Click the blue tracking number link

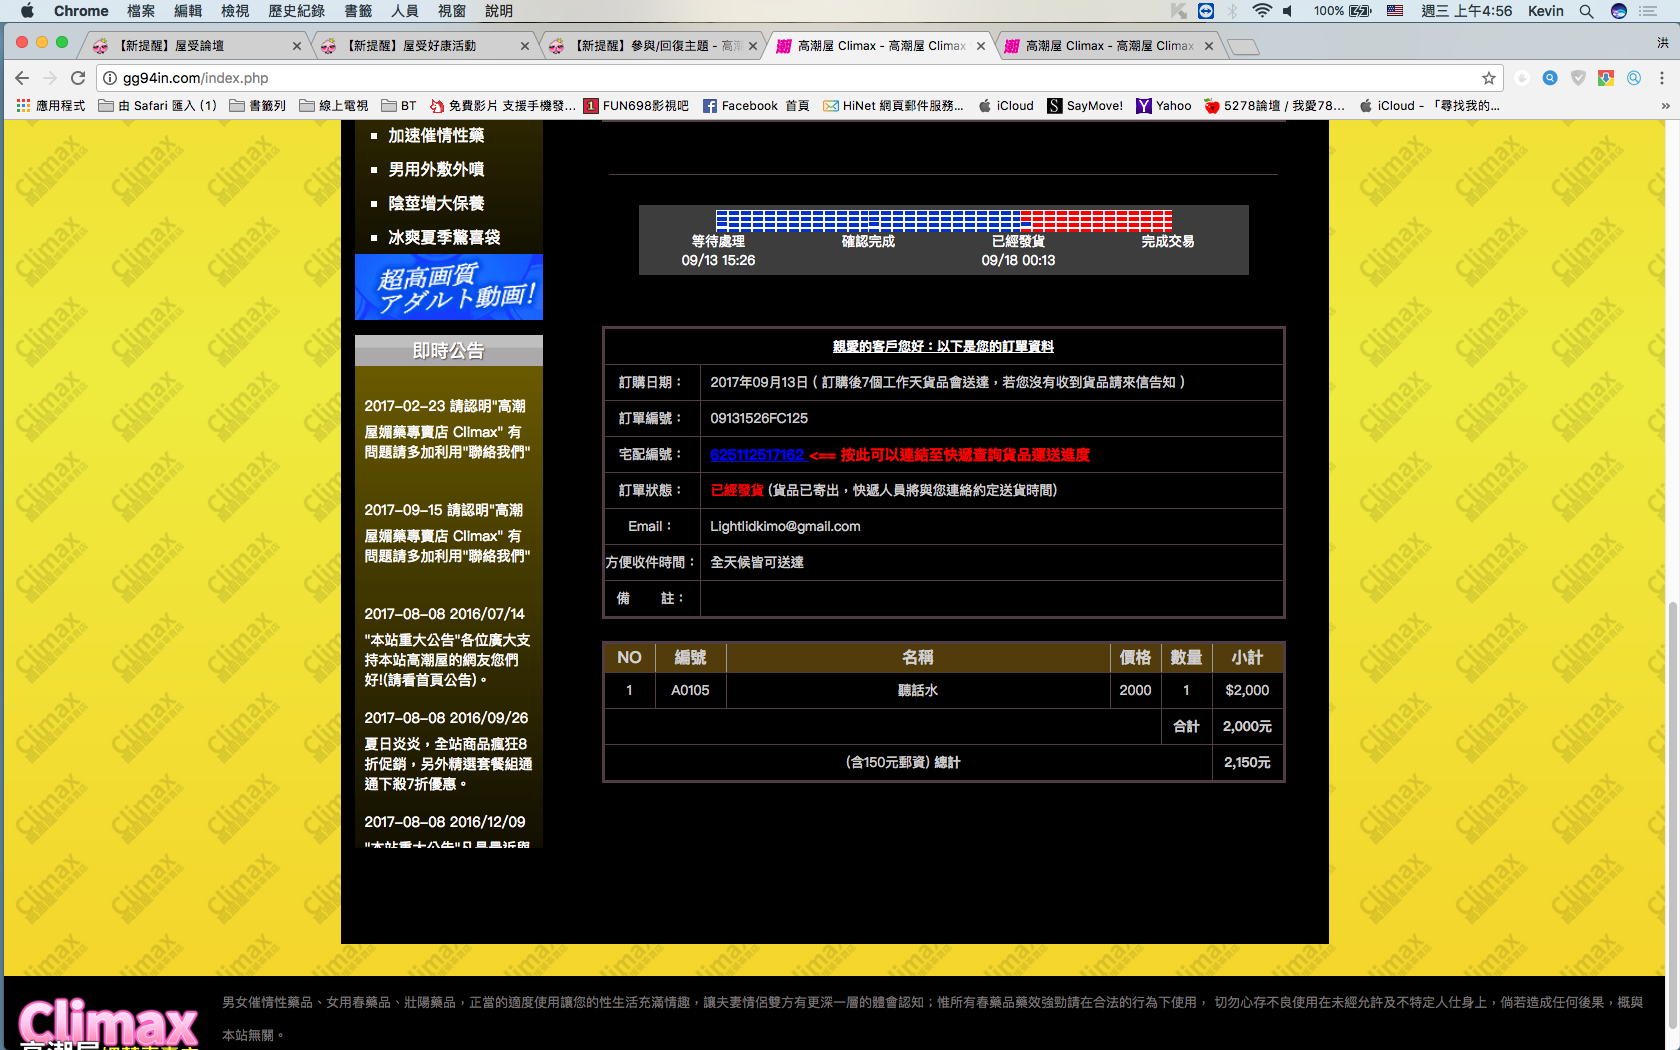click(757, 455)
